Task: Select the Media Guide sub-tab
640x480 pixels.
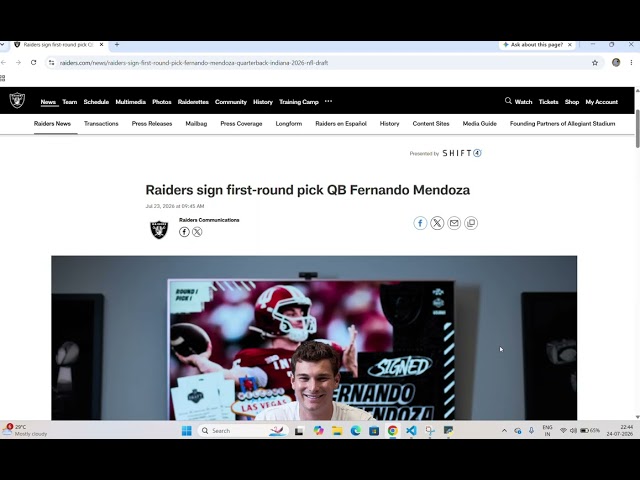Action: tap(480, 123)
